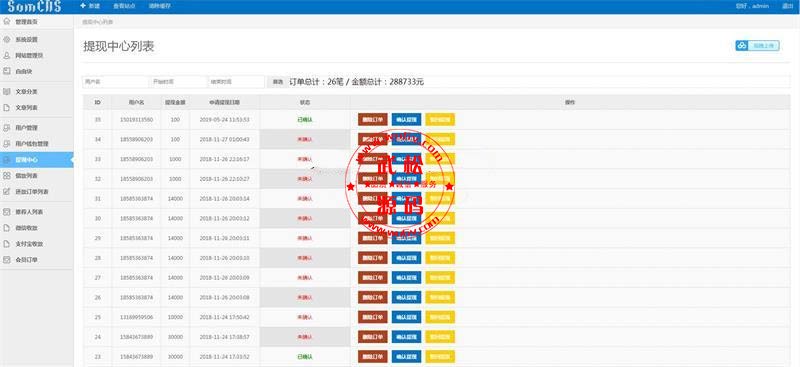Click yellow button in row ID 29
The image size is (800, 367).
click(x=440, y=238)
